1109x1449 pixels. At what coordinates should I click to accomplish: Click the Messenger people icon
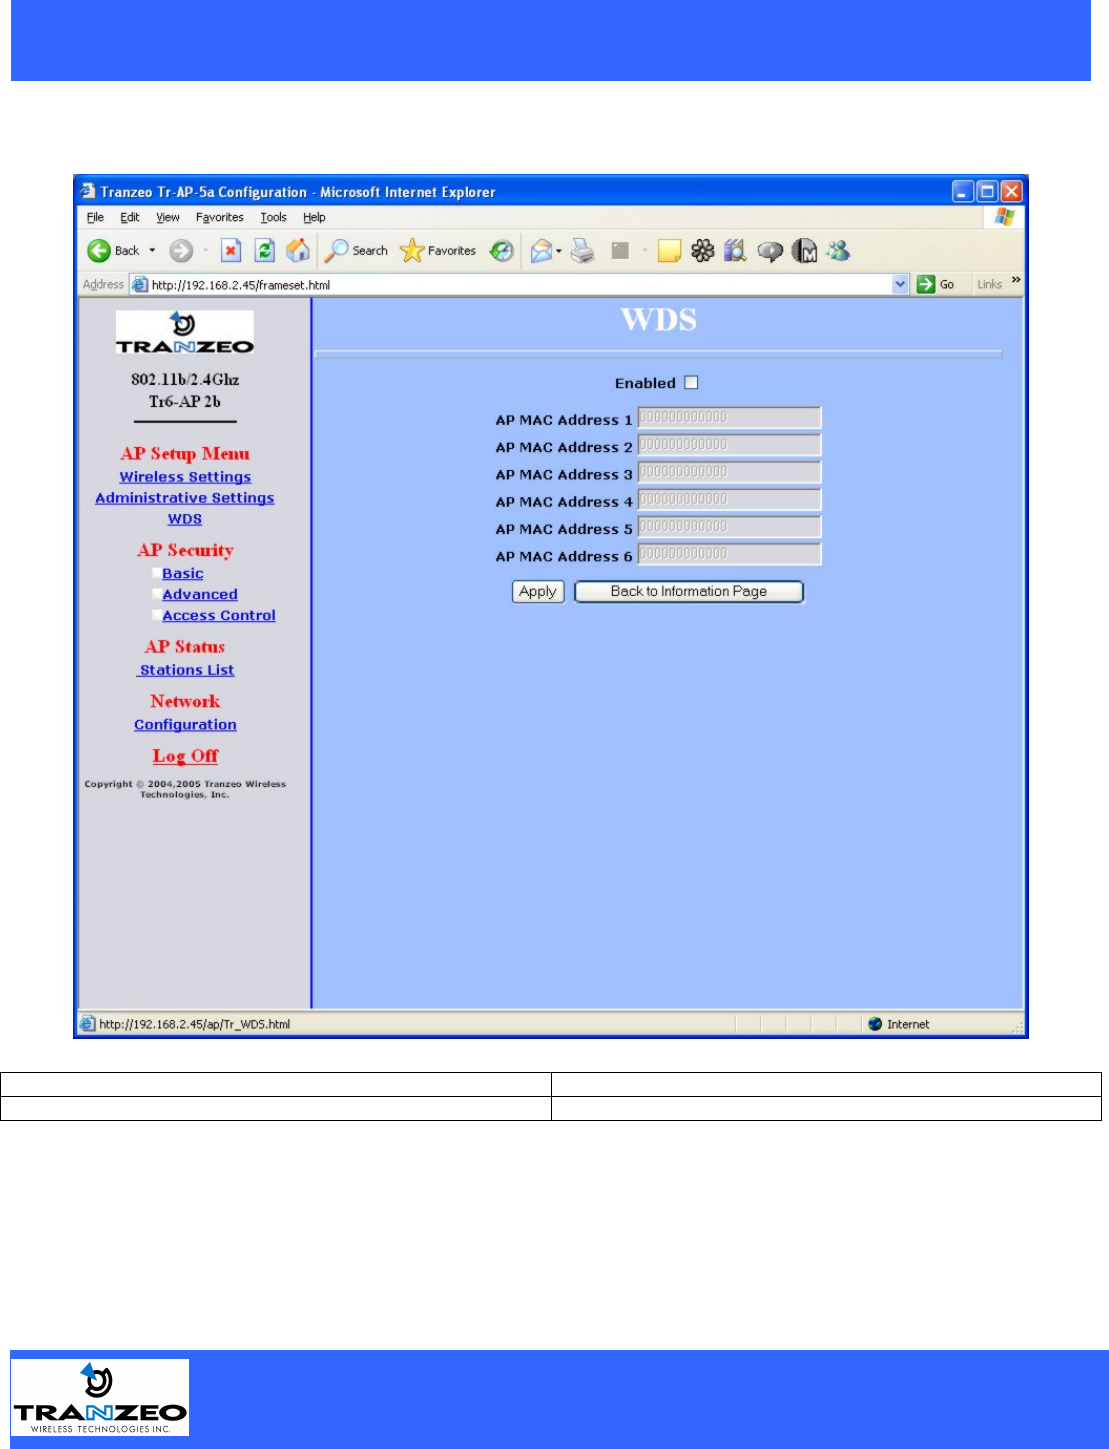coord(838,251)
